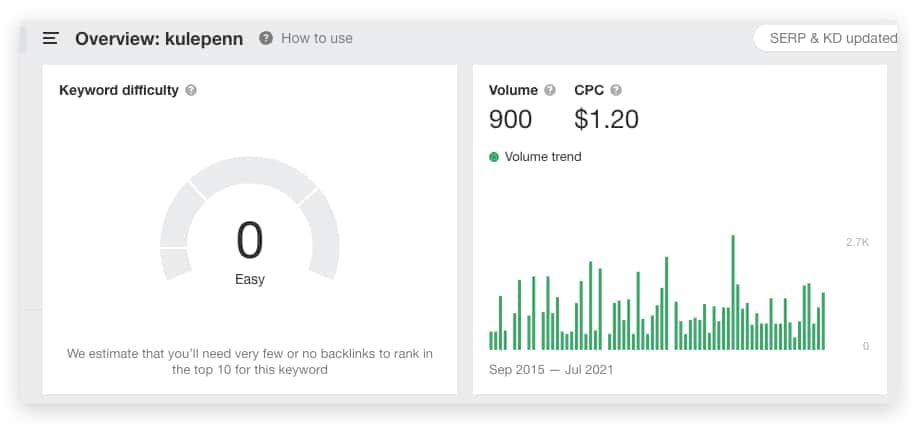This screenshot has width=917, height=424.
Task: Click the Sep 2015 — Jul 2021 date range
Action: click(551, 370)
